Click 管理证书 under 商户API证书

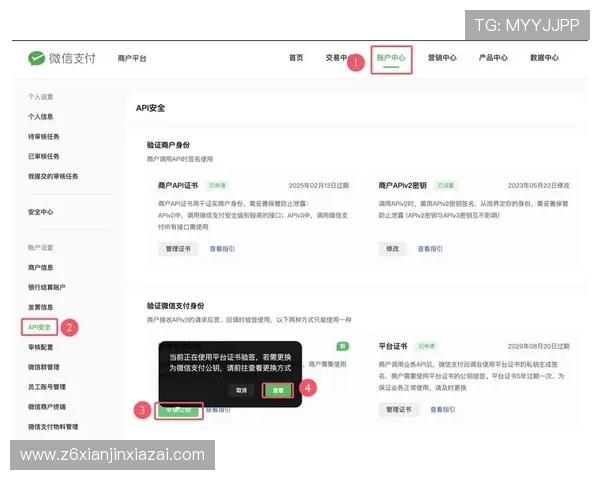(x=178, y=249)
